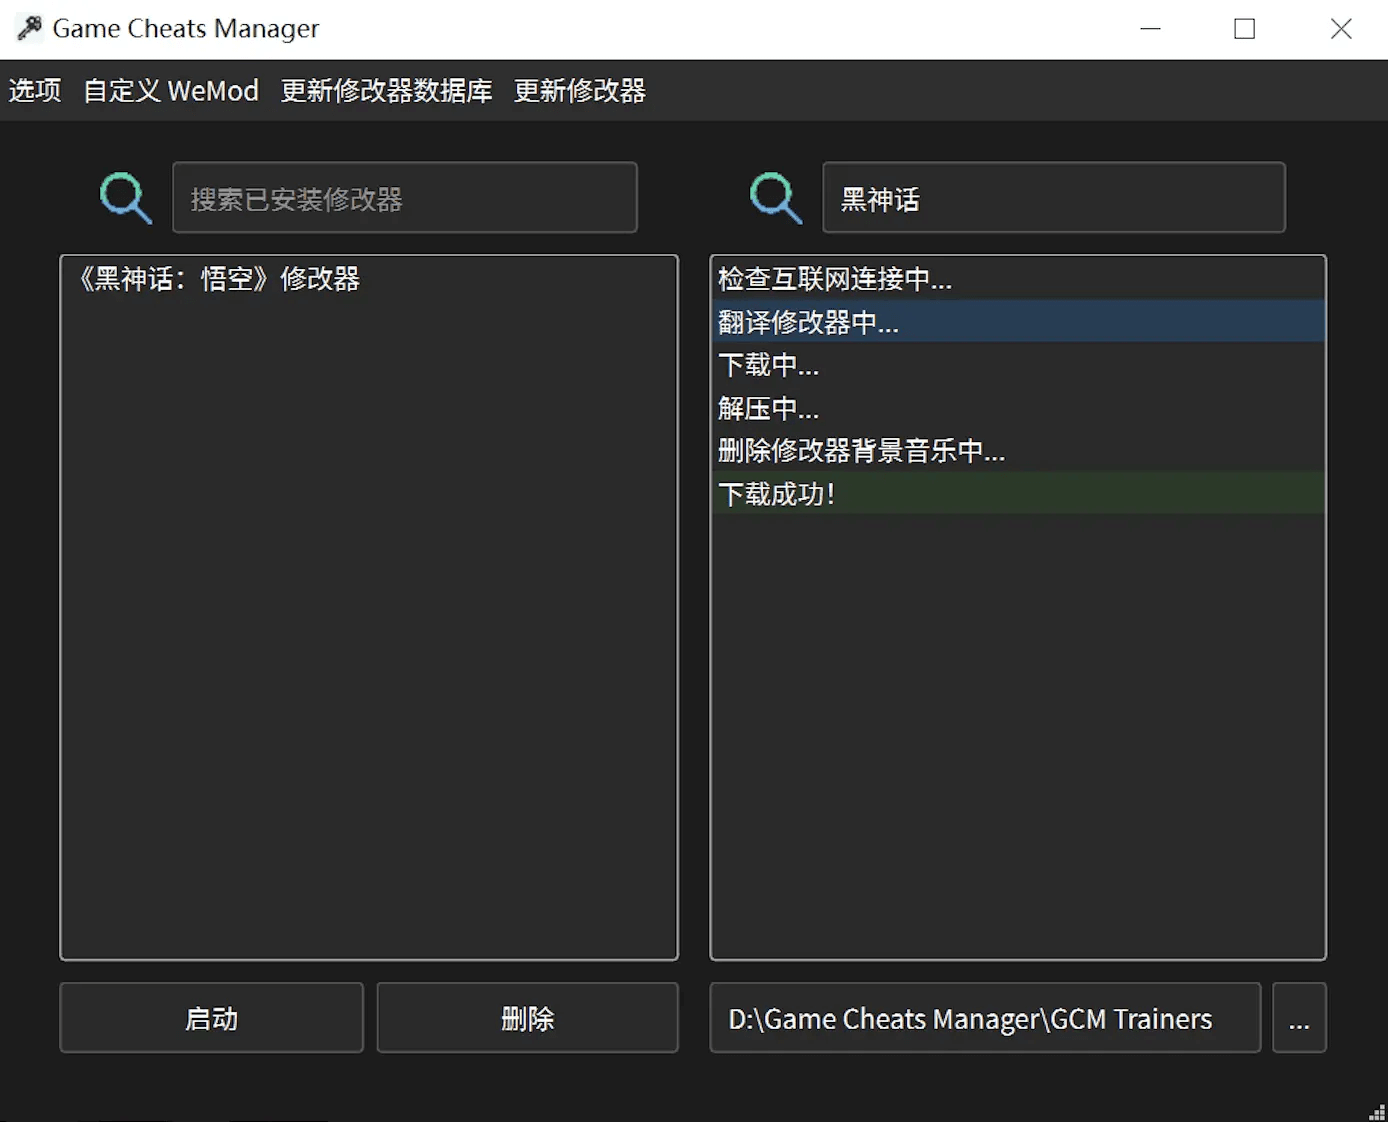Select 《黑神话：悟空》修改器 in the installed list

[219, 279]
